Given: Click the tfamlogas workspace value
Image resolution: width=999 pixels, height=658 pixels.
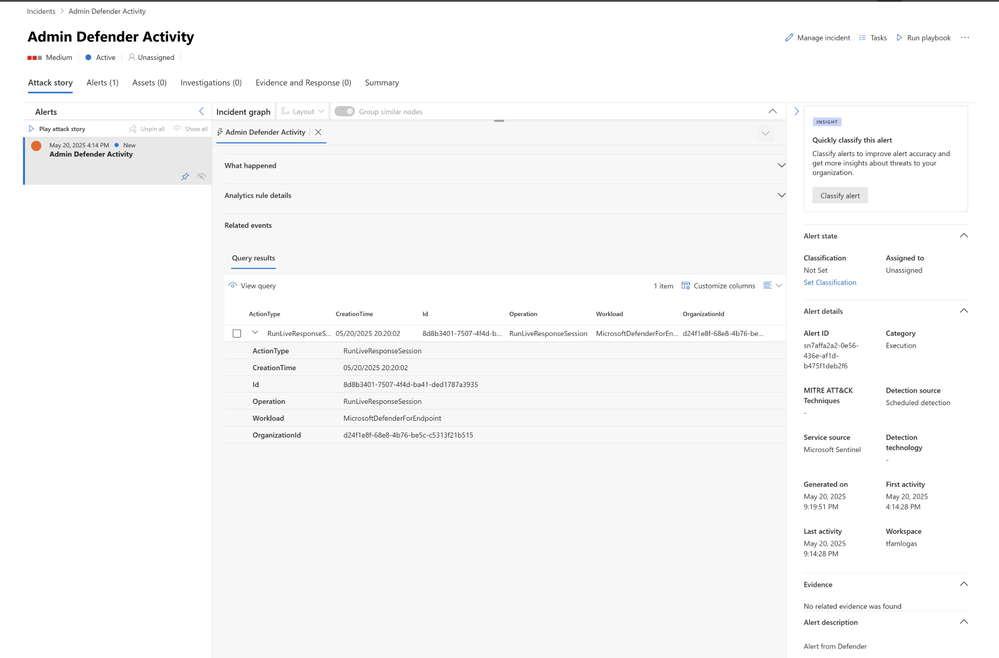Looking at the screenshot, I should (902, 543).
